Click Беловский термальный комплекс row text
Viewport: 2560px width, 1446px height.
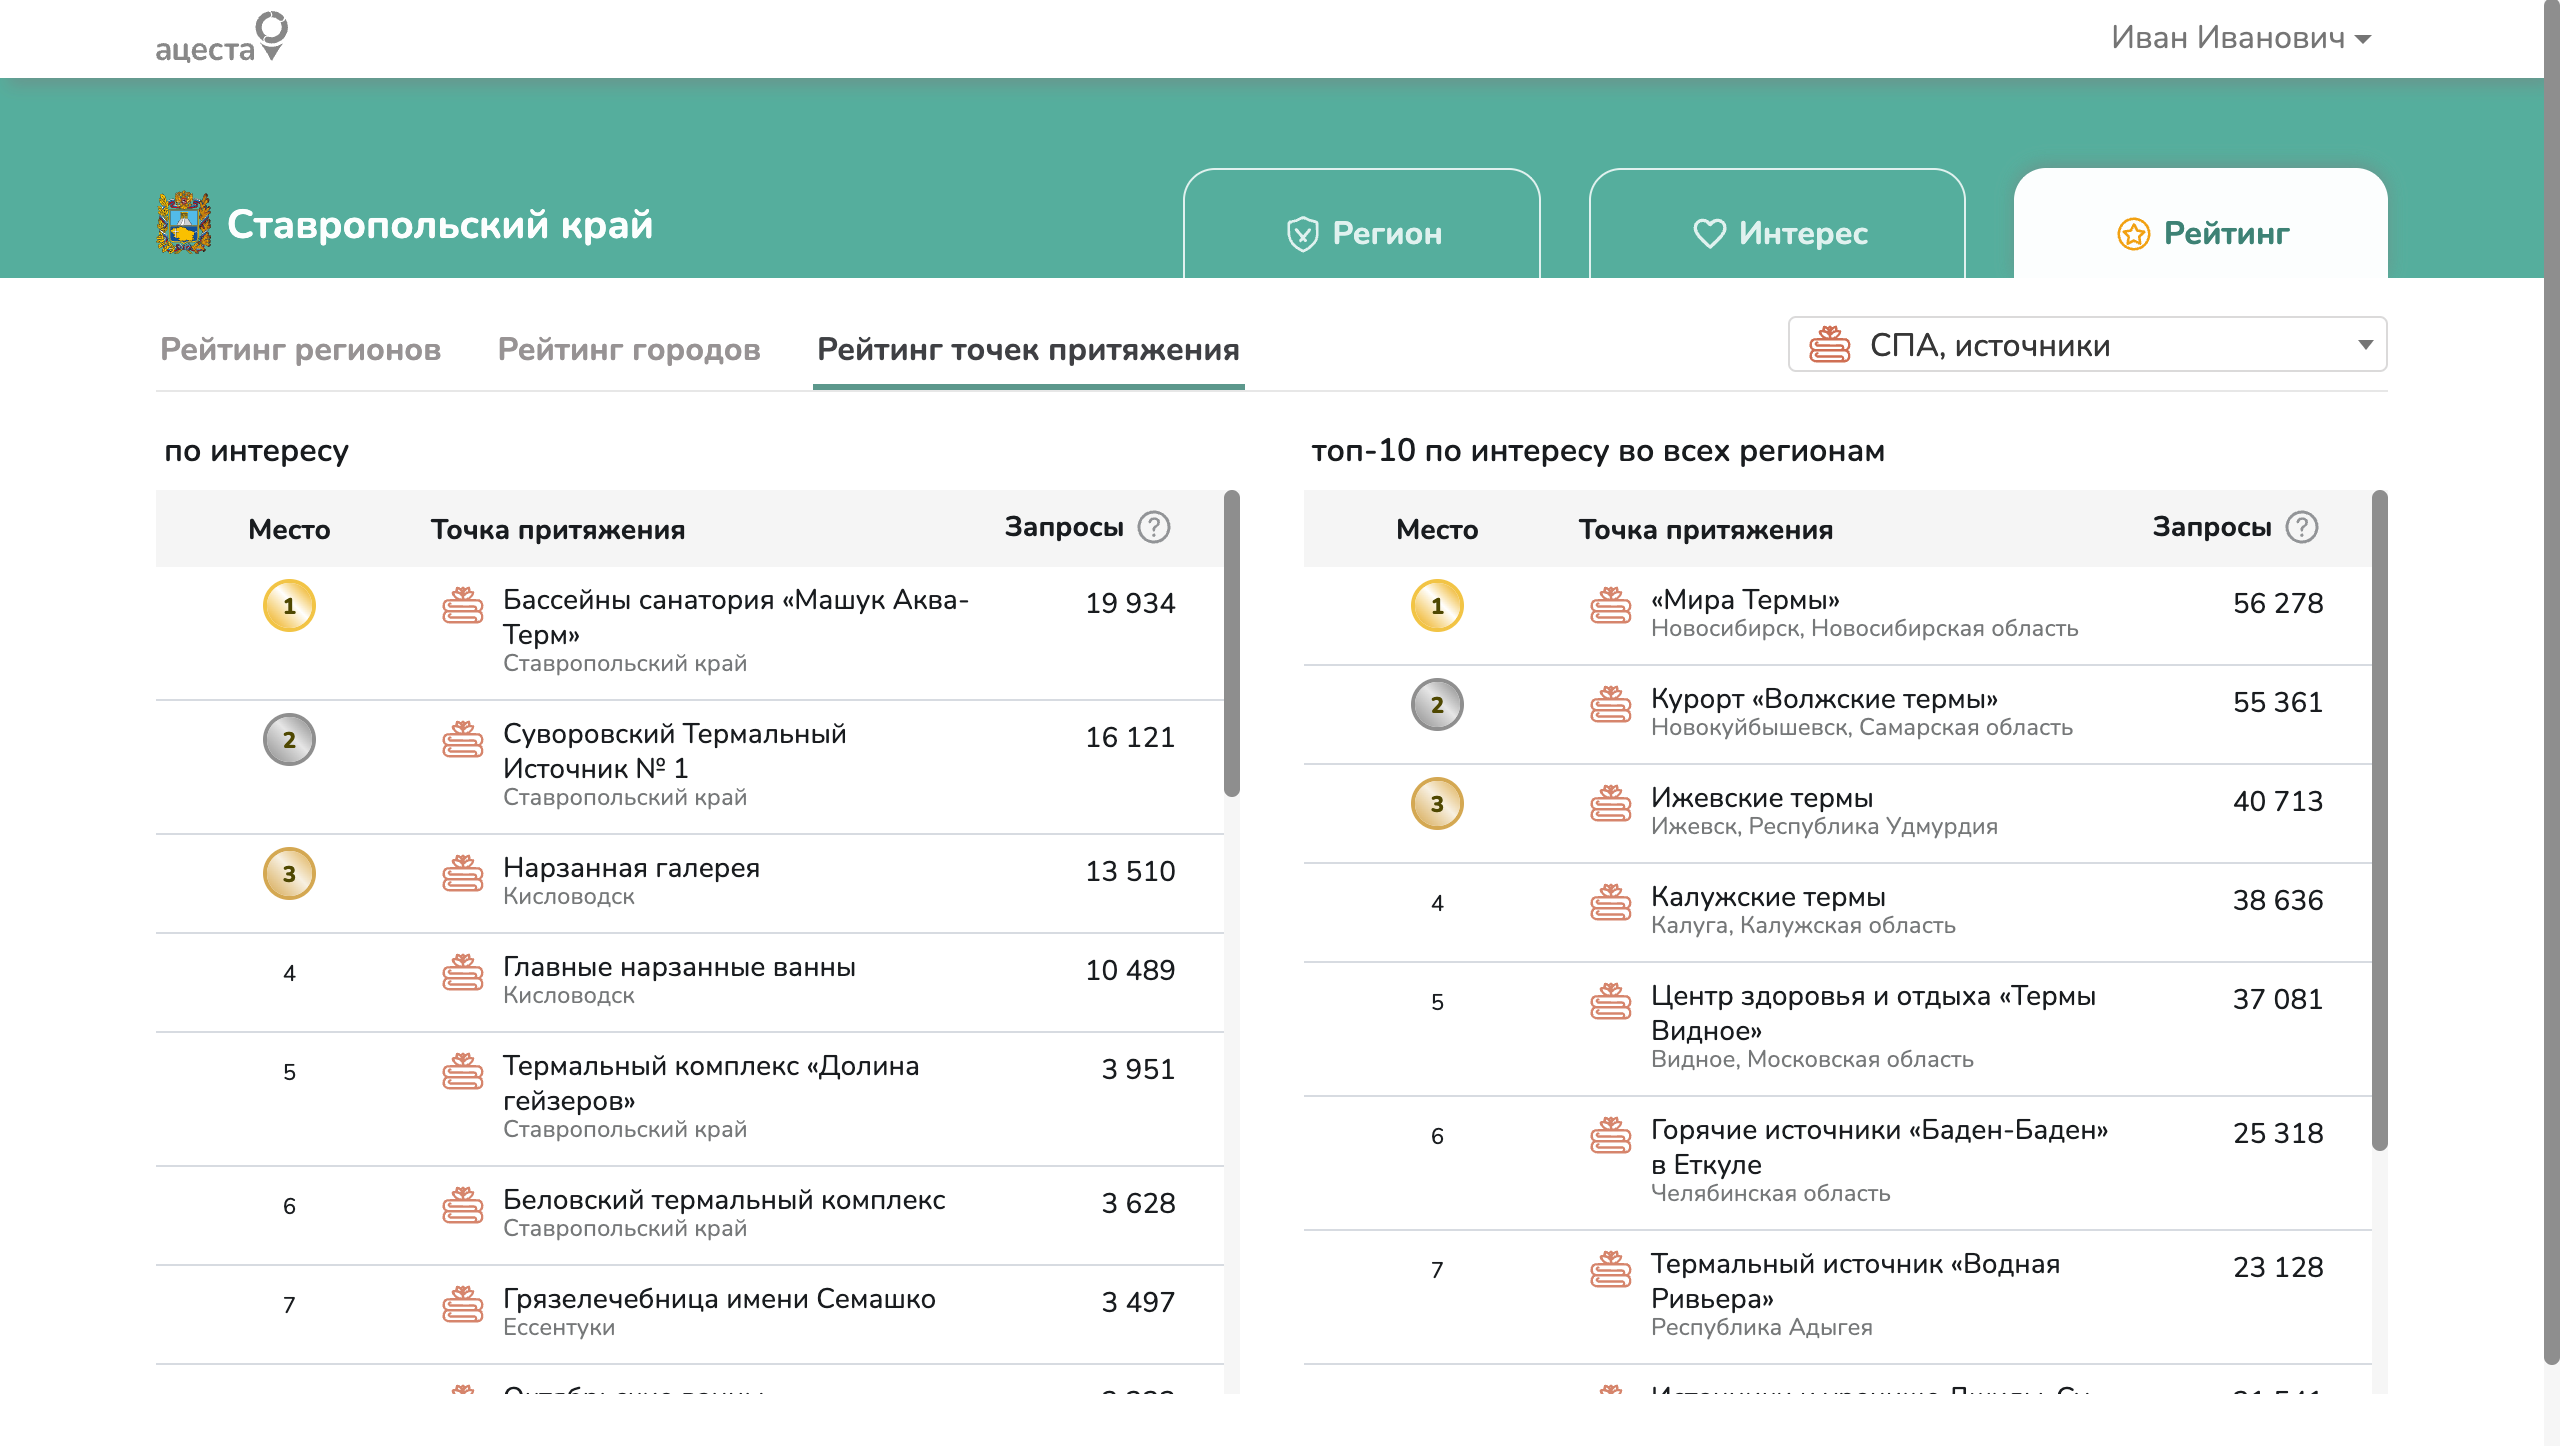pos(724,1200)
